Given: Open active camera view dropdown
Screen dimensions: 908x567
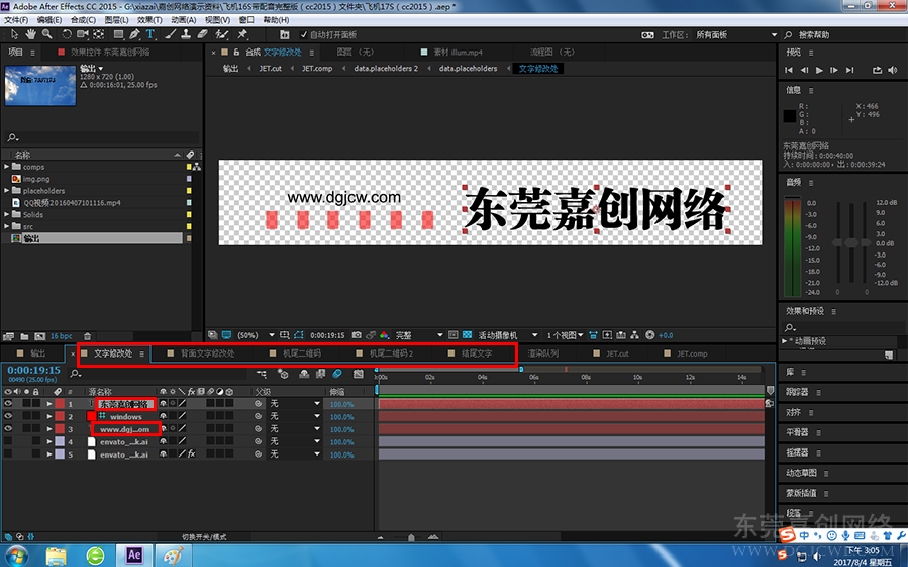Looking at the screenshot, I should coord(508,335).
